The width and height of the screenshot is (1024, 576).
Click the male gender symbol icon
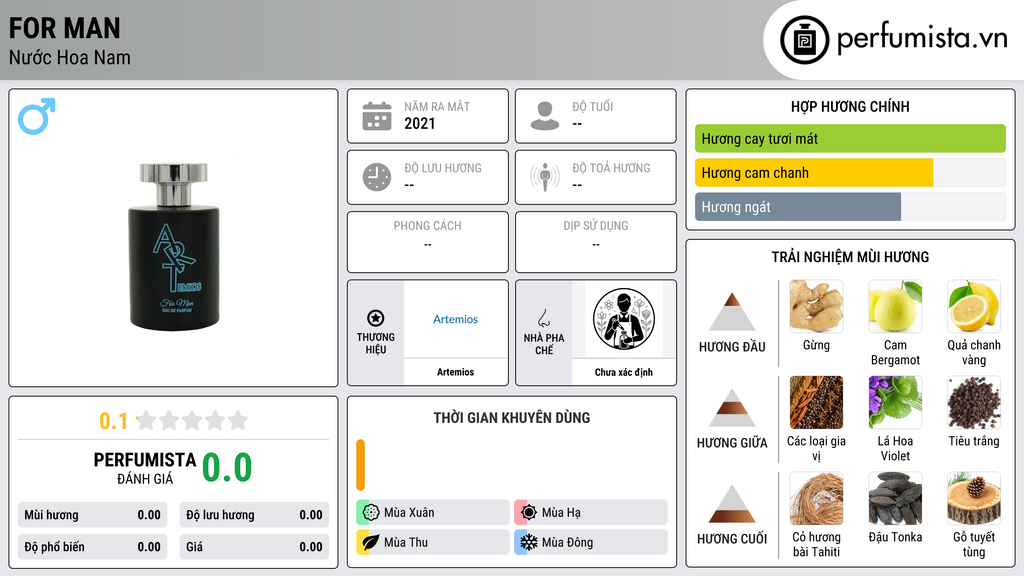point(37,116)
